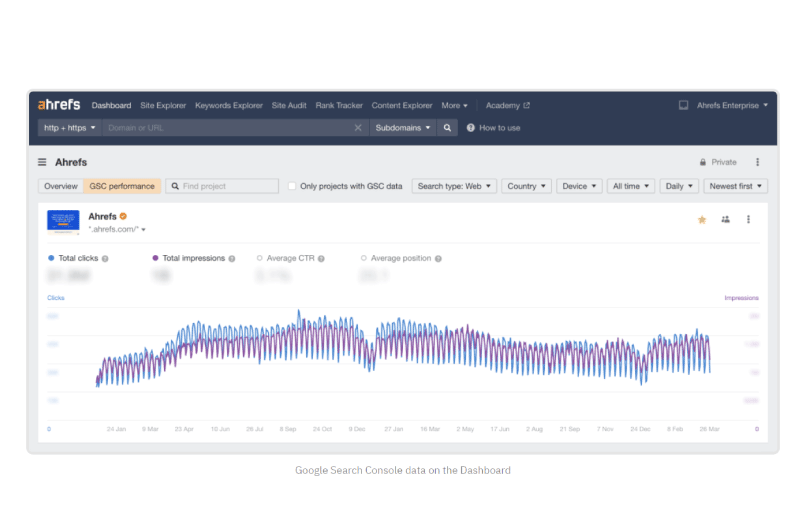Image resolution: width=800 pixels, height=530 pixels.
Task: Open the Country filter dropdown
Action: point(526,186)
